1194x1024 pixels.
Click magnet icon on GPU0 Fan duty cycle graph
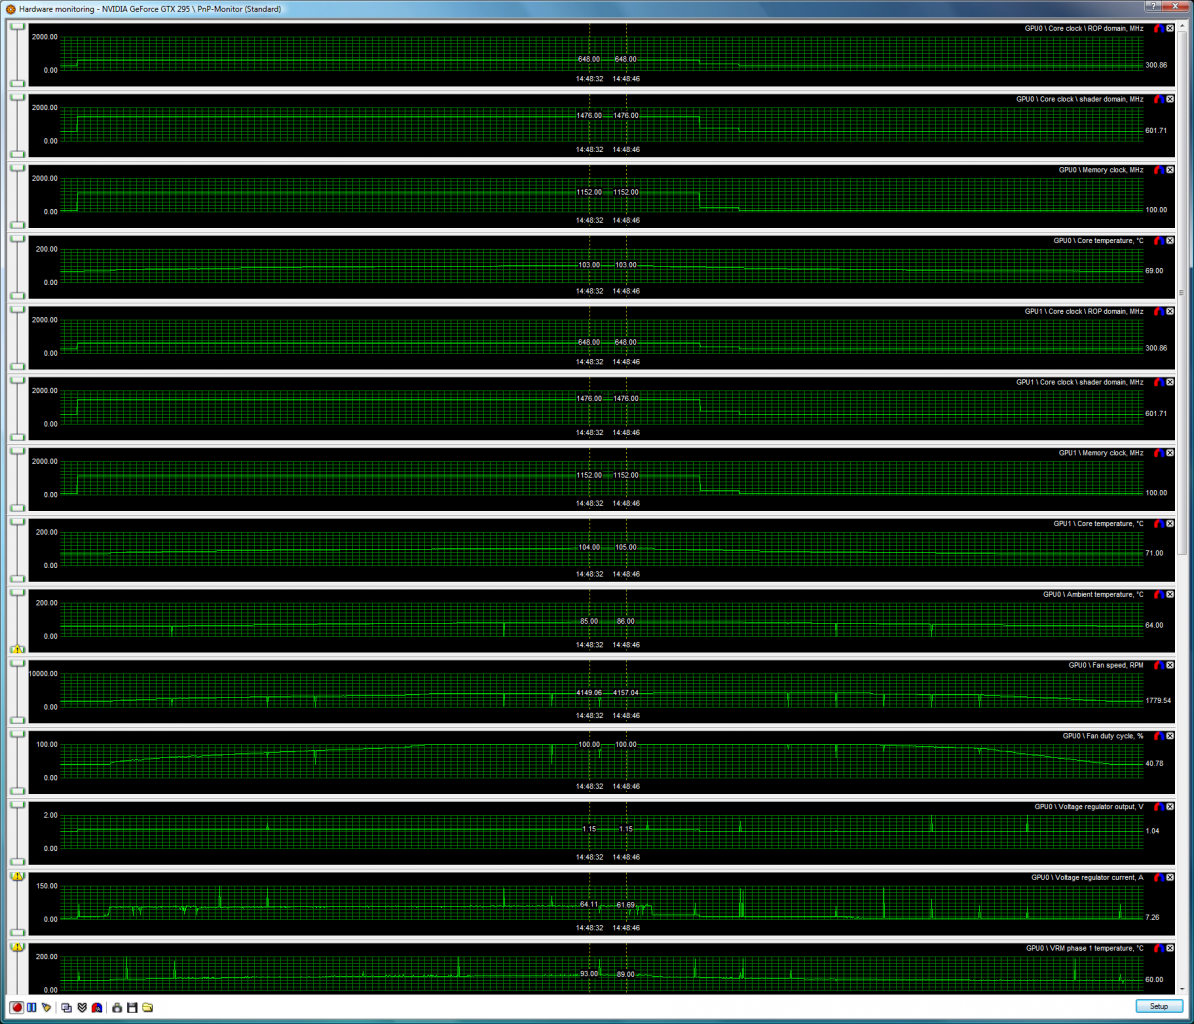1158,736
